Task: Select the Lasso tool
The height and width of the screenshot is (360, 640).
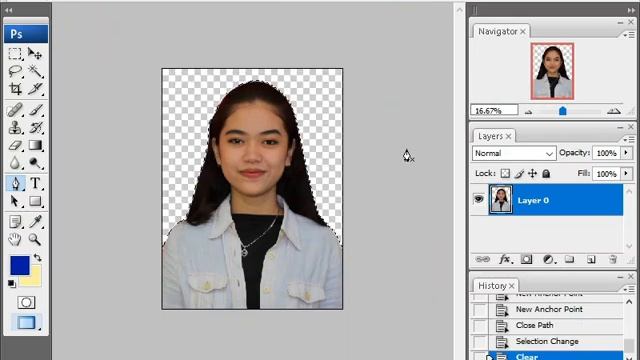Action: (15, 71)
